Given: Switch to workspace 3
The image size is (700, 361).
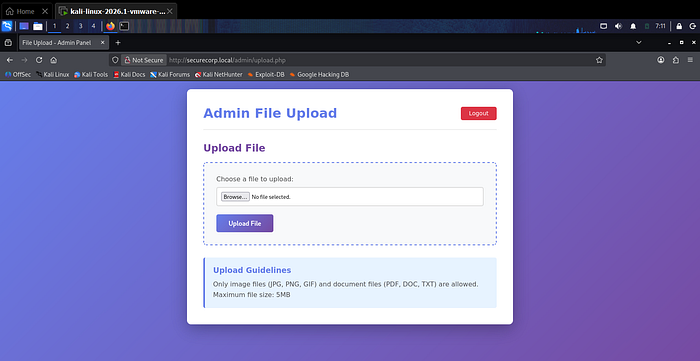Looking at the screenshot, I should [x=80, y=26].
